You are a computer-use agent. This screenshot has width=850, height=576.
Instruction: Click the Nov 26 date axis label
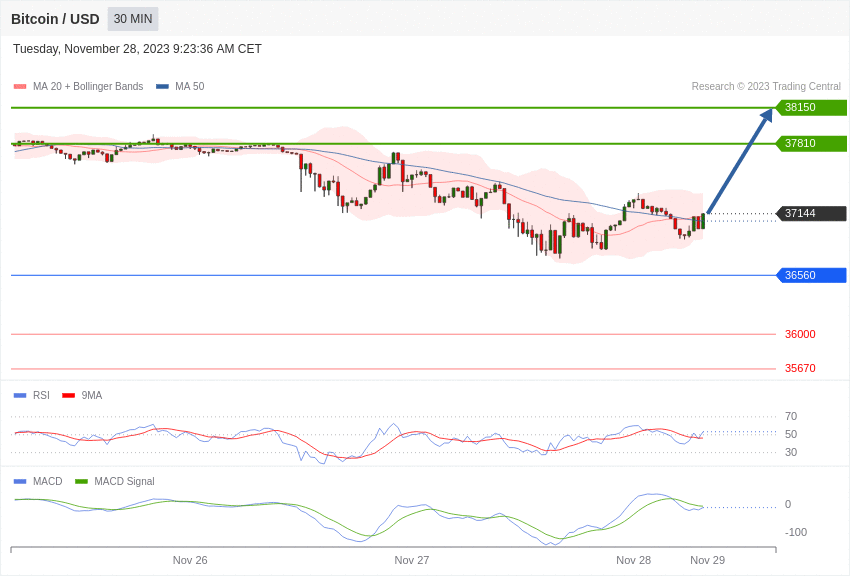(190, 560)
